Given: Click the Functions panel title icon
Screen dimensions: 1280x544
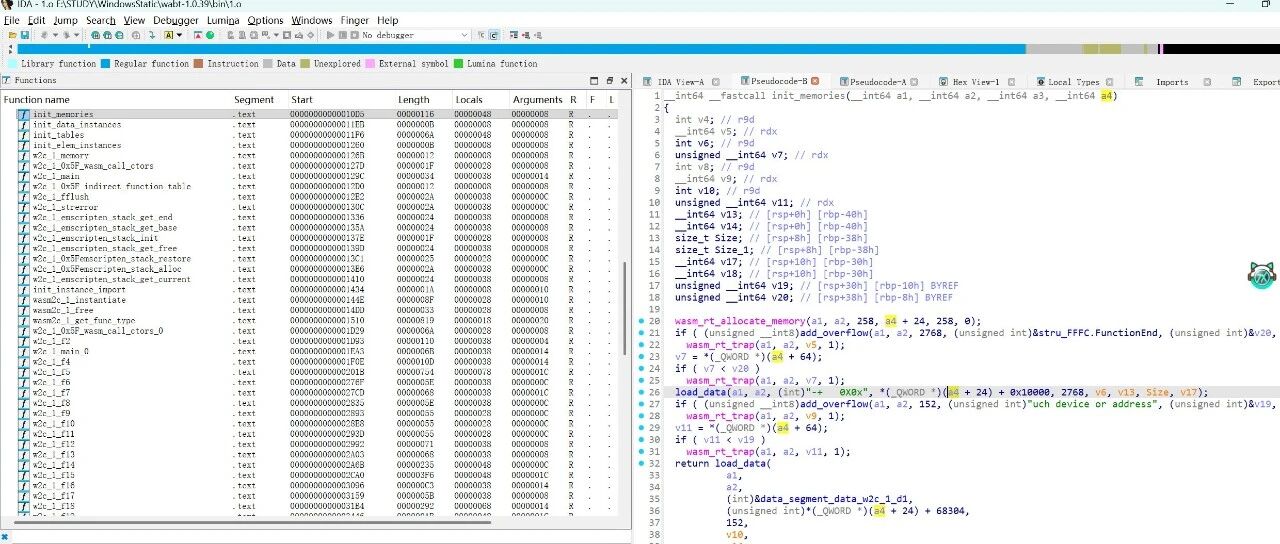Looking at the screenshot, I should [x=8, y=80].
